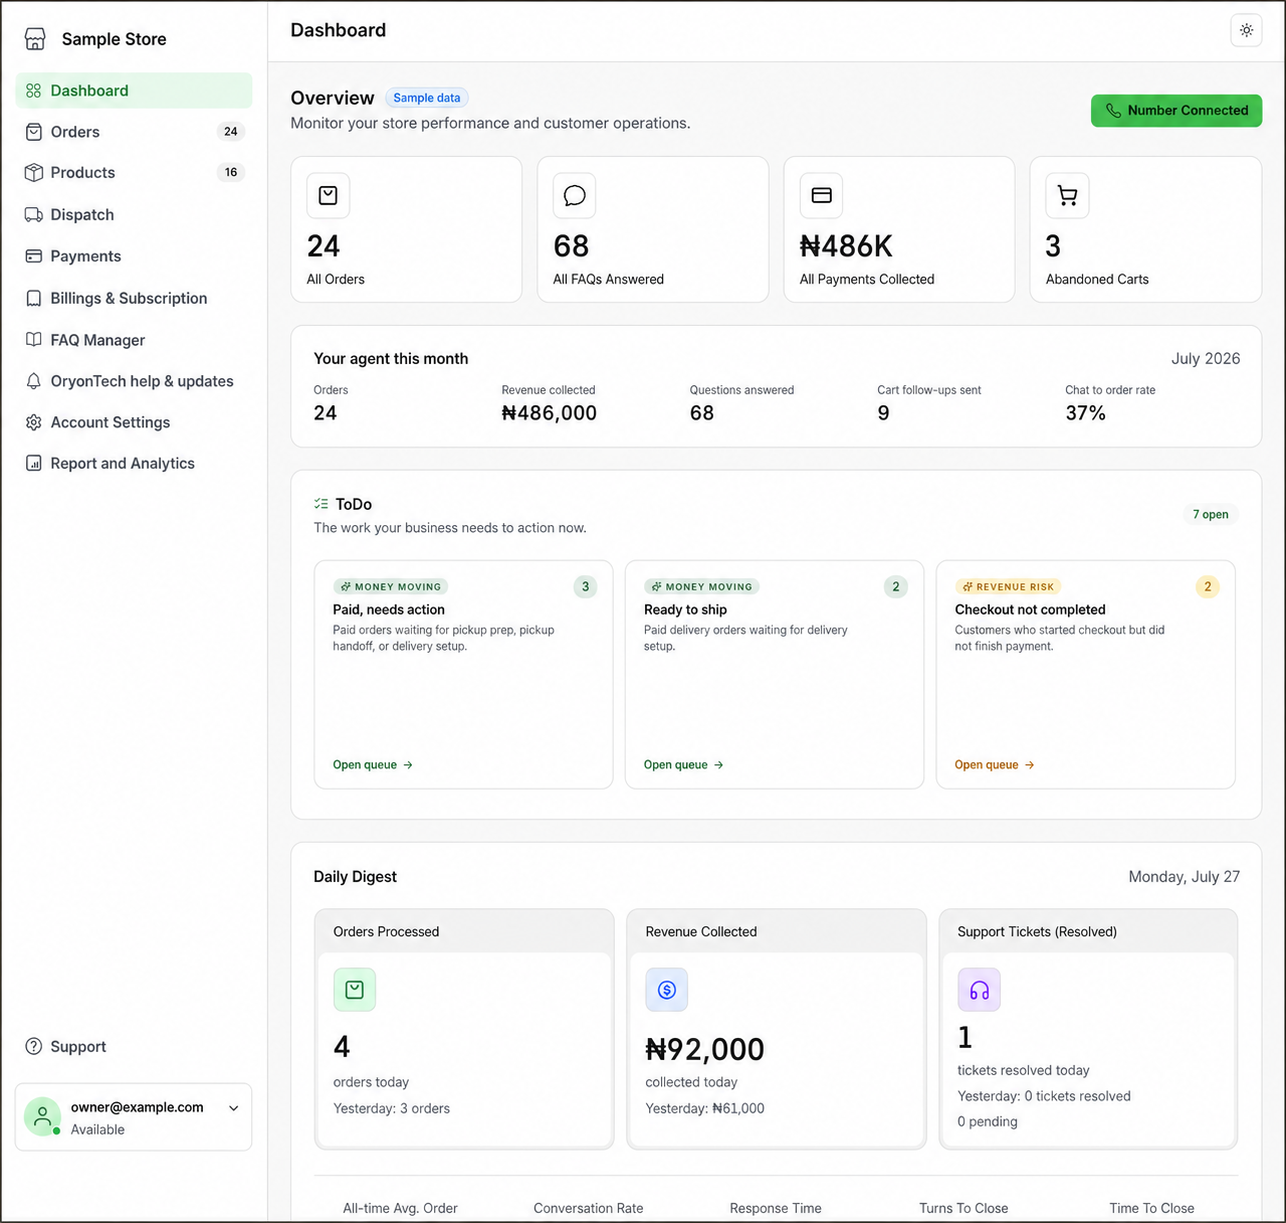
Task: Open FAQ Manager from sidebar
Action: click(134, 340)
